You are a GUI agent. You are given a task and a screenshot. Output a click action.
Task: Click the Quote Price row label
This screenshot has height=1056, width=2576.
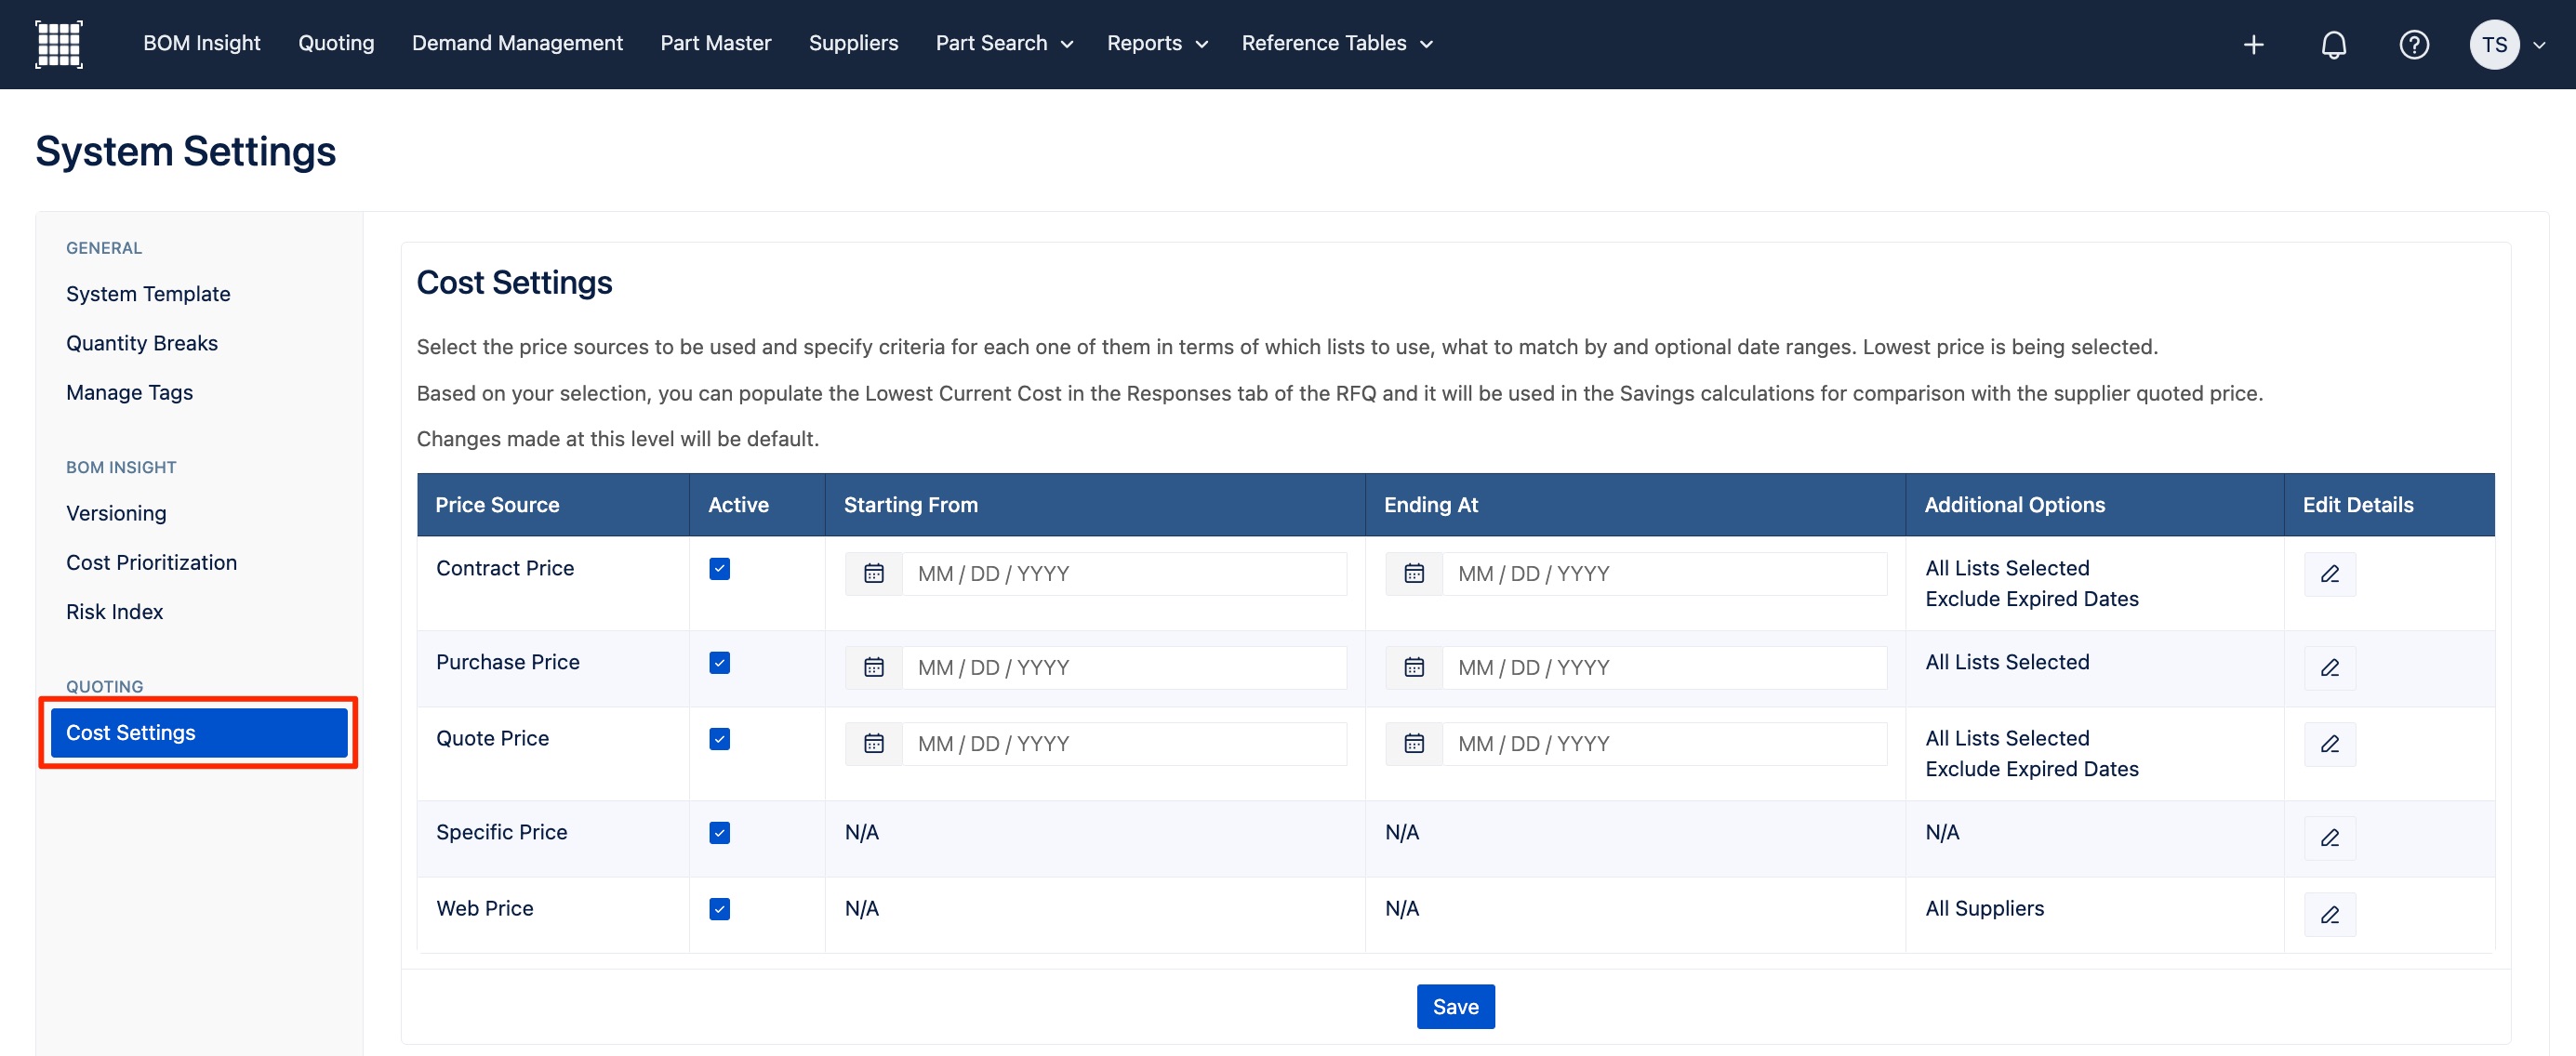click(x=492, y=738)
